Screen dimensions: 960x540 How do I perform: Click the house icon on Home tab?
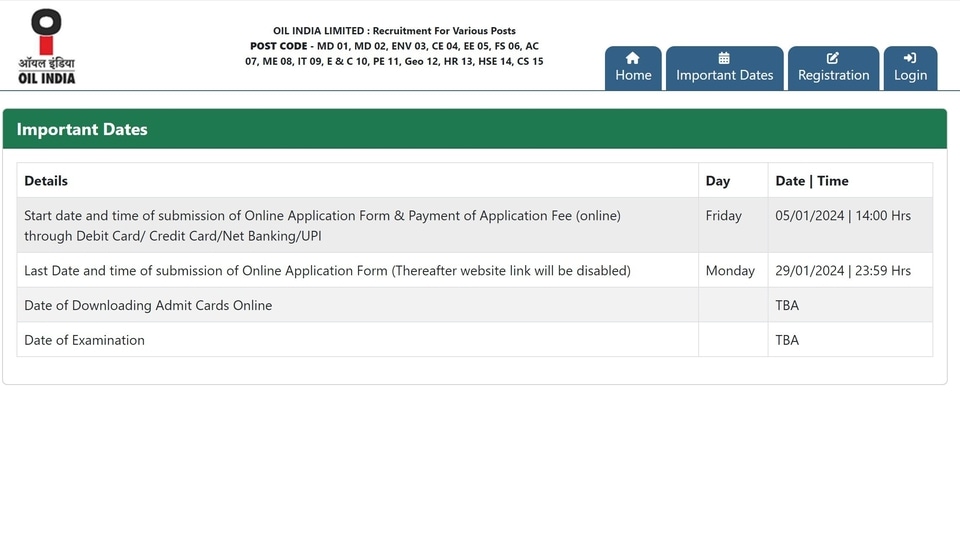[632, 58]
